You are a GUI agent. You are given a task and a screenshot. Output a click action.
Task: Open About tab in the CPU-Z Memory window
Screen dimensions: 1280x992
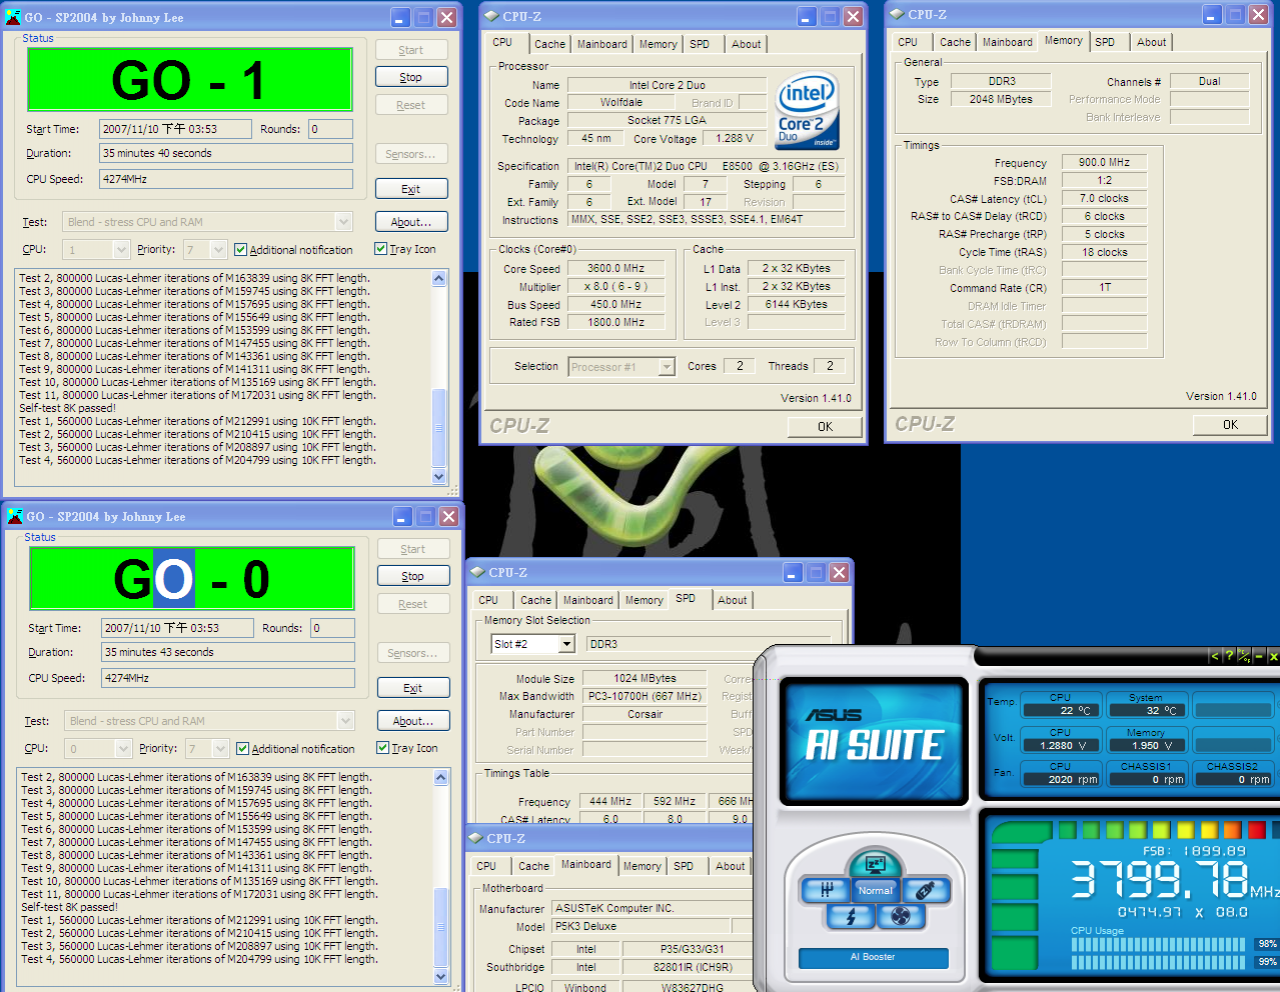pos(1151,42)
